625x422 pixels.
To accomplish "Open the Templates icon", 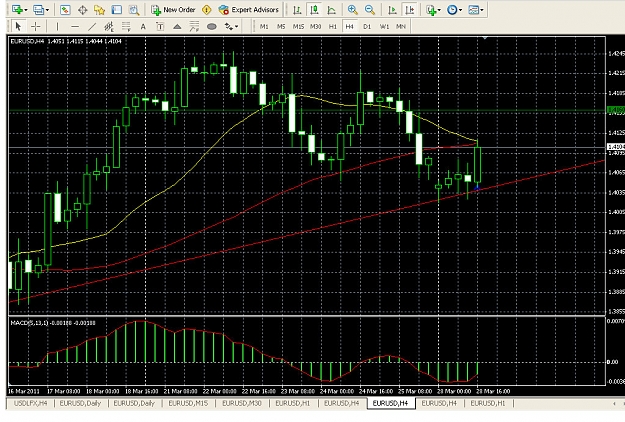I will point(473,10).
